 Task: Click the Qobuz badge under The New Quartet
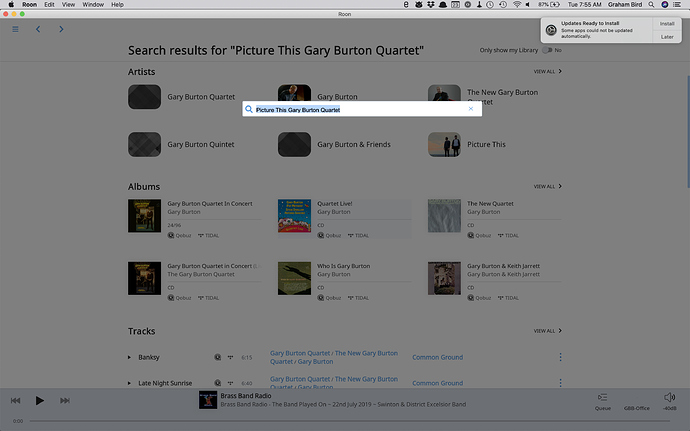(479, 236)
